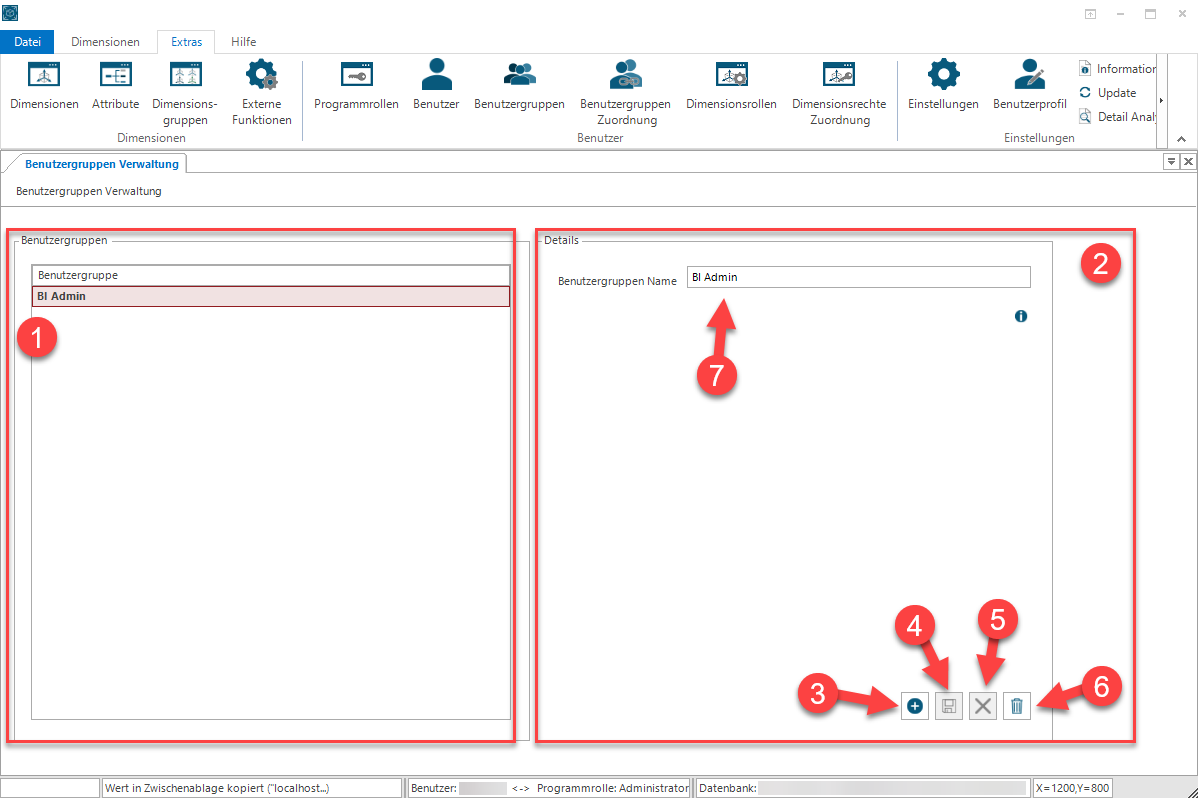Open the Attribute ribbon icon
The image size is (1198, 798).
point(115,75)
